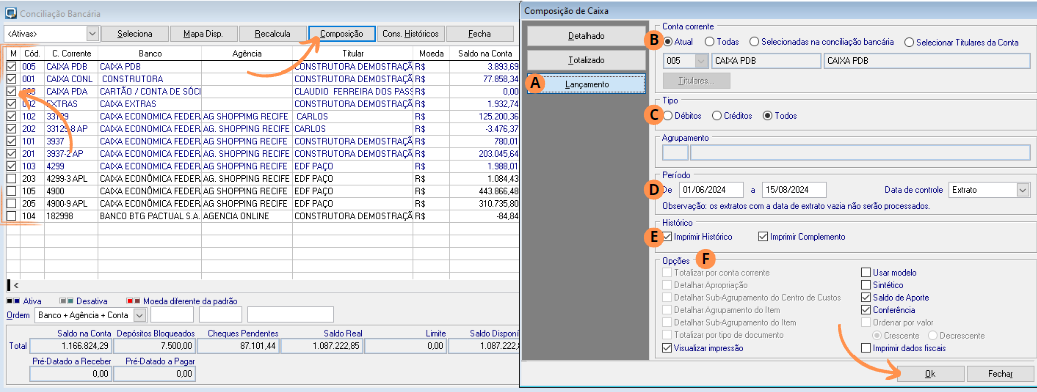Uncheck the row 001 CAIXA CONL checkbox
This screenshot has width=1037, height=392.
tap(11, 79)
